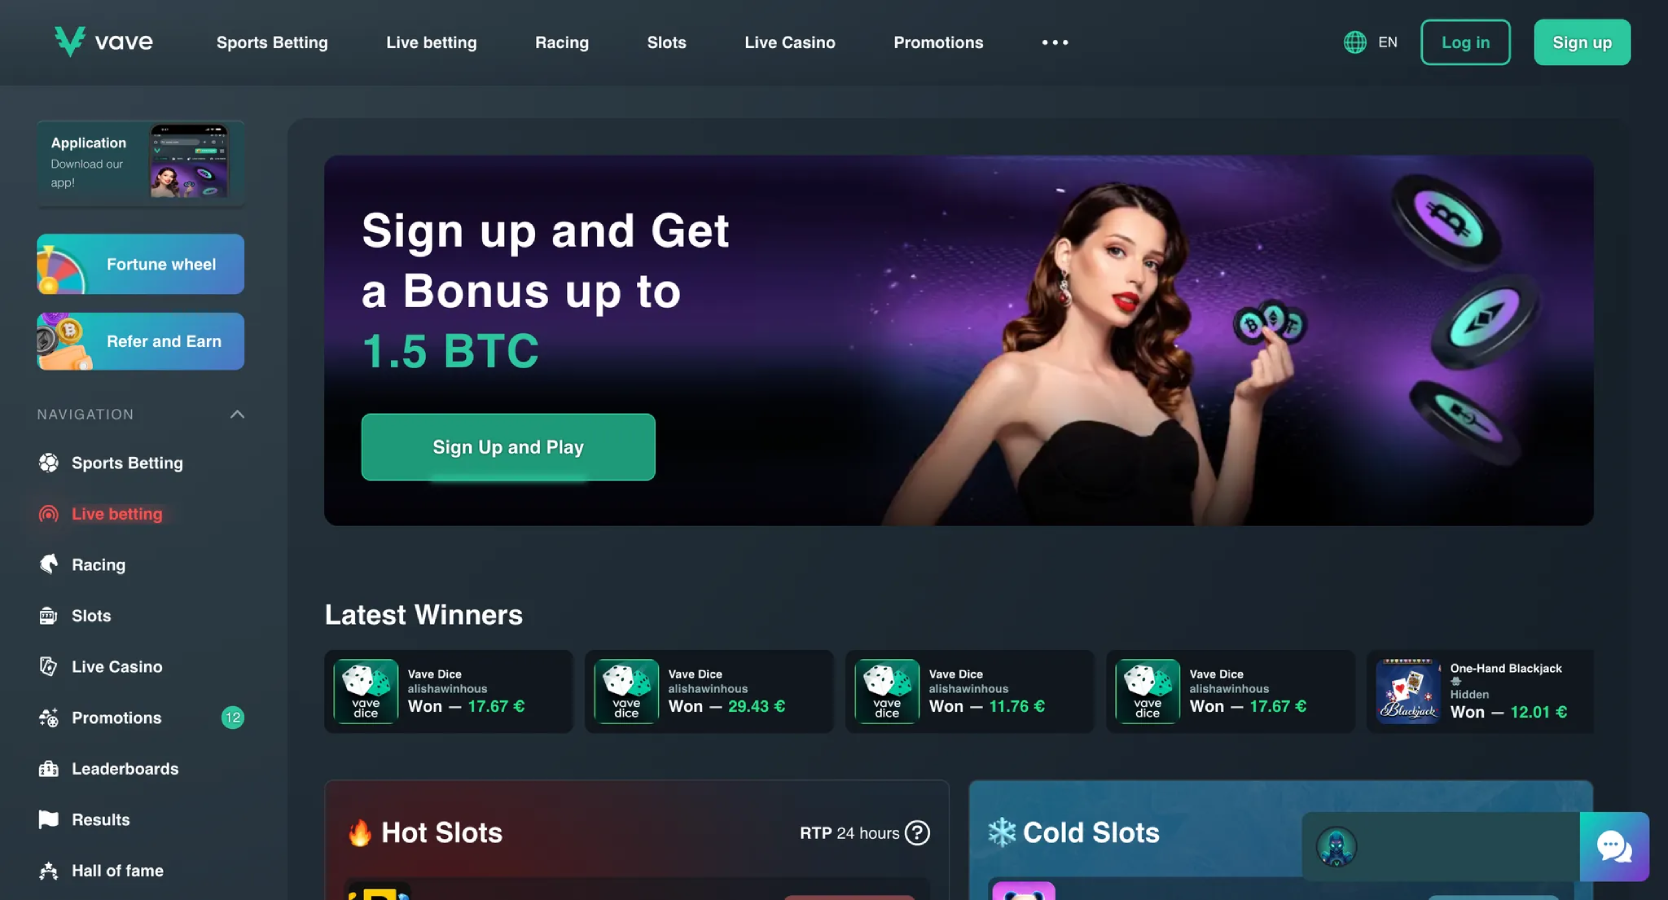Image resolution: width=1668 pixels, height=900 pixels.
Task: Open the live chat support icon
Action: click(x=1614, y=847)
